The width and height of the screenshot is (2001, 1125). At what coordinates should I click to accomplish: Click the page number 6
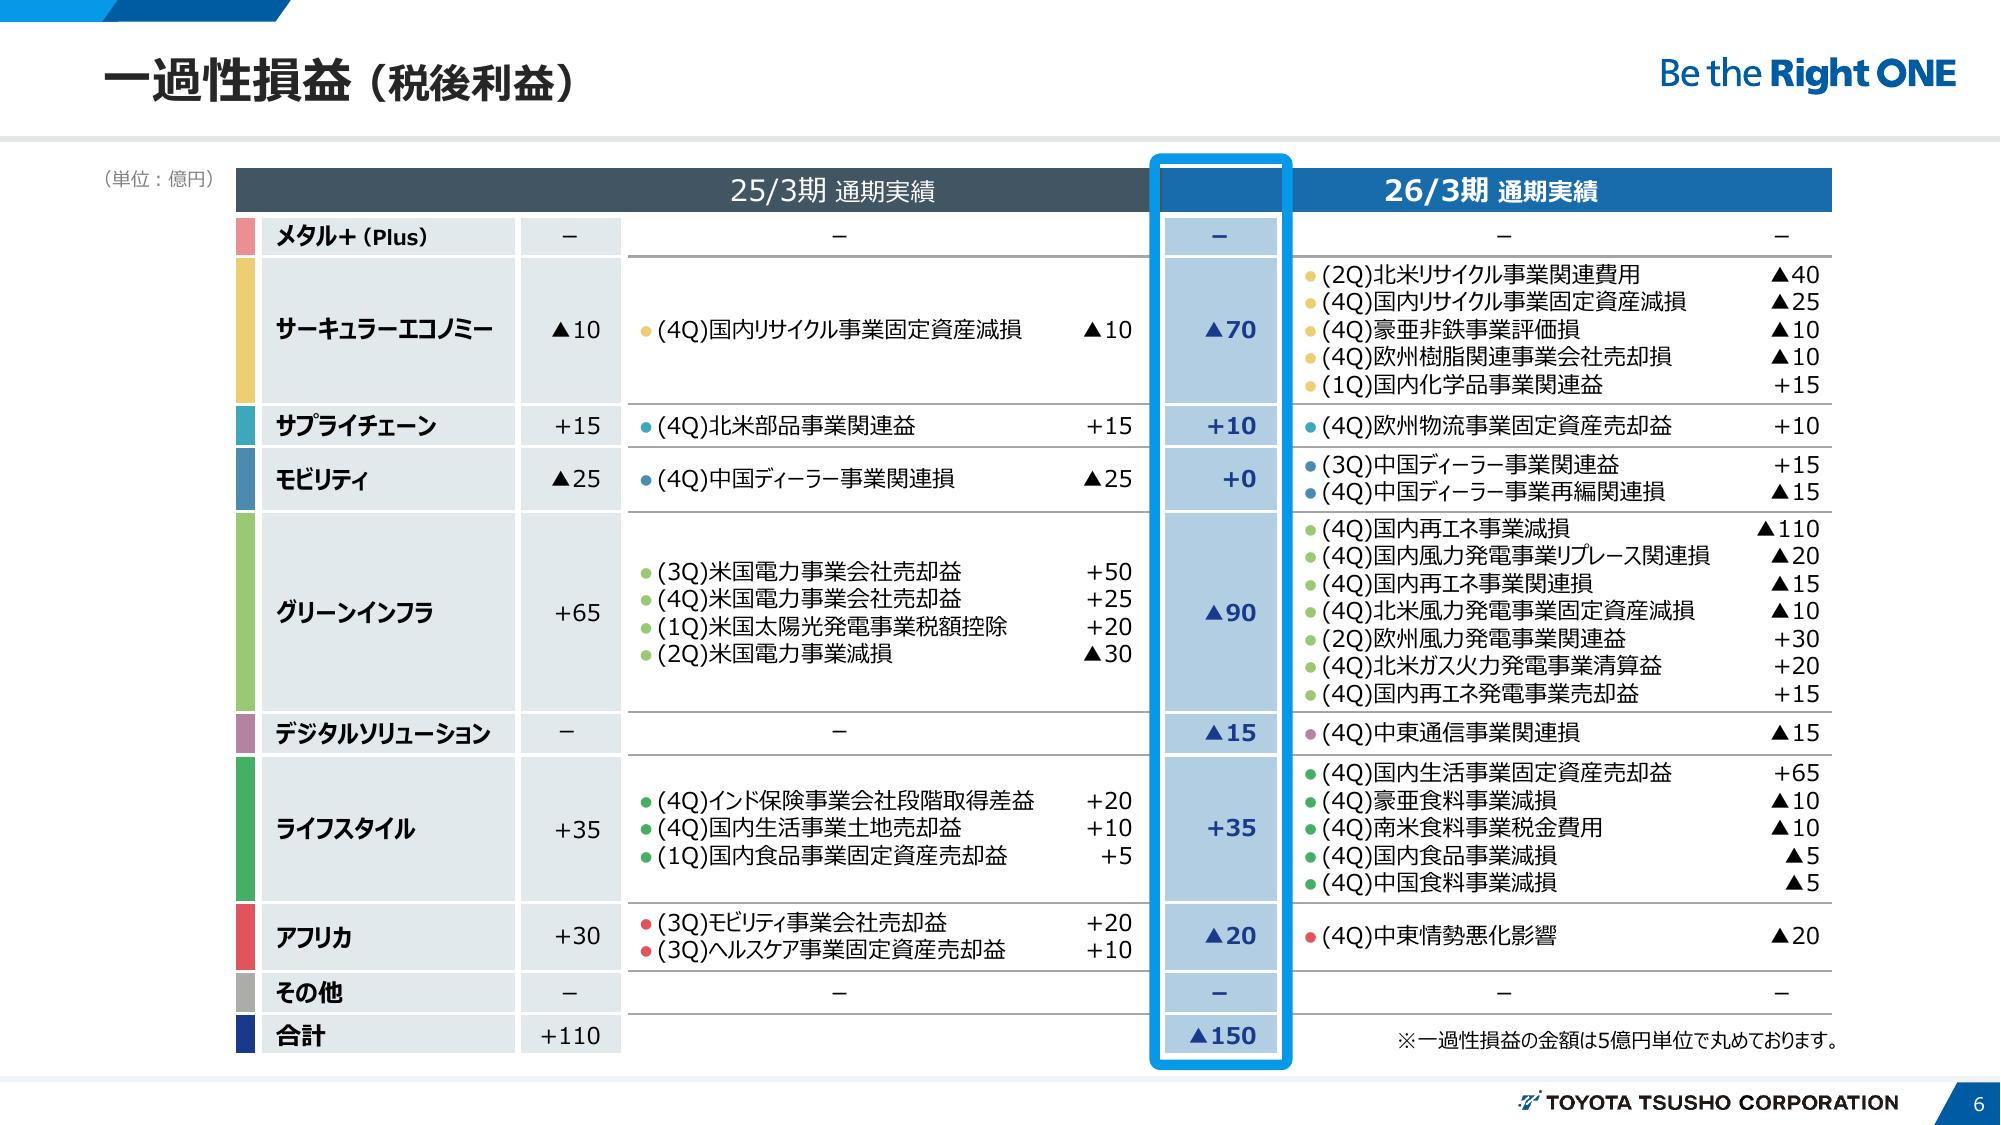tap(1978, 1105)
